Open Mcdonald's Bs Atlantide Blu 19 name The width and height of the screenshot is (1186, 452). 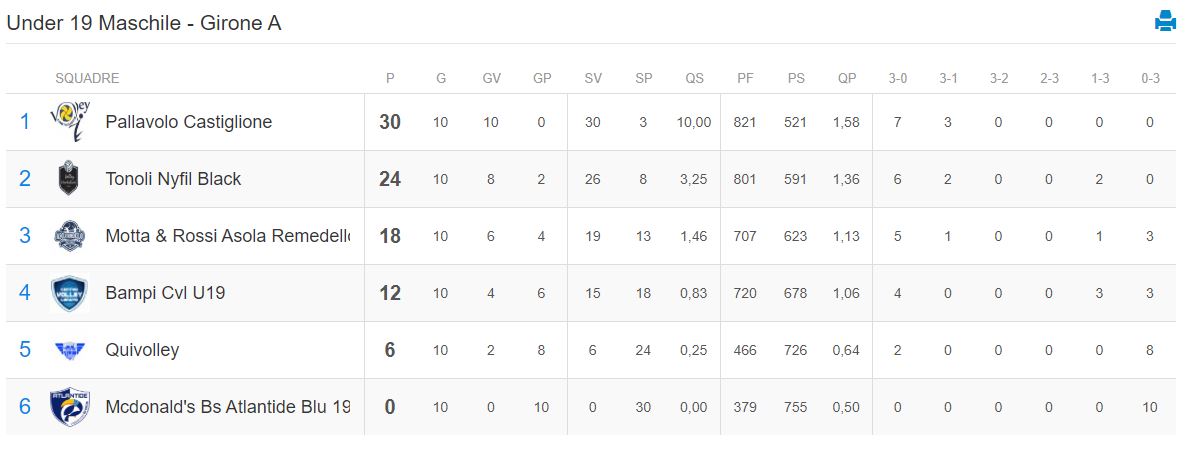[x=228, y=407]
